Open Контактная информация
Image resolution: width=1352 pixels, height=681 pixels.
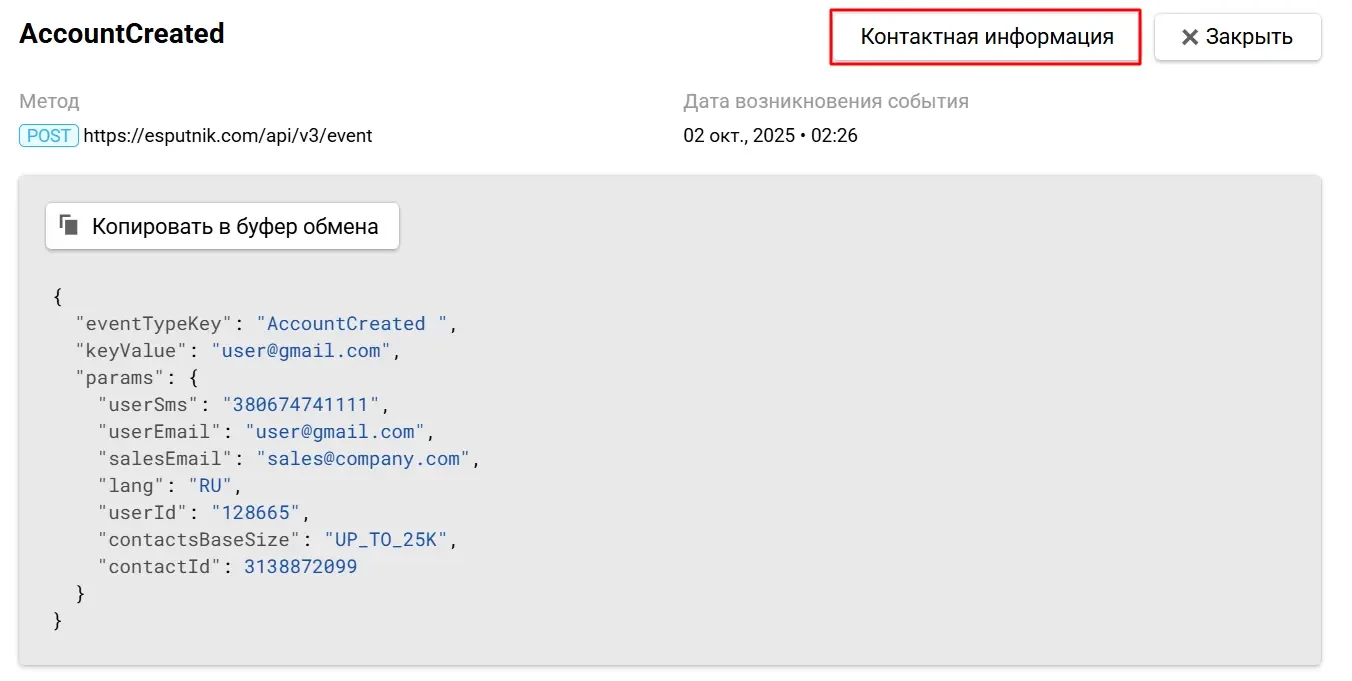click(x=985, y=37)
